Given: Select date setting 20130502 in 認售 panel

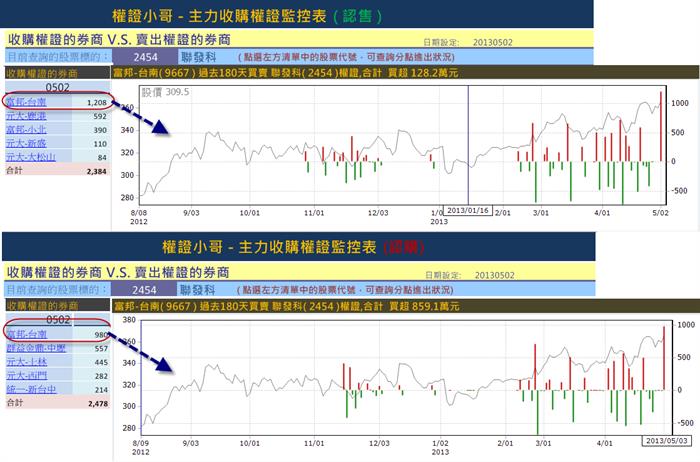Looking at the screenshot, I should click(492, 42).
